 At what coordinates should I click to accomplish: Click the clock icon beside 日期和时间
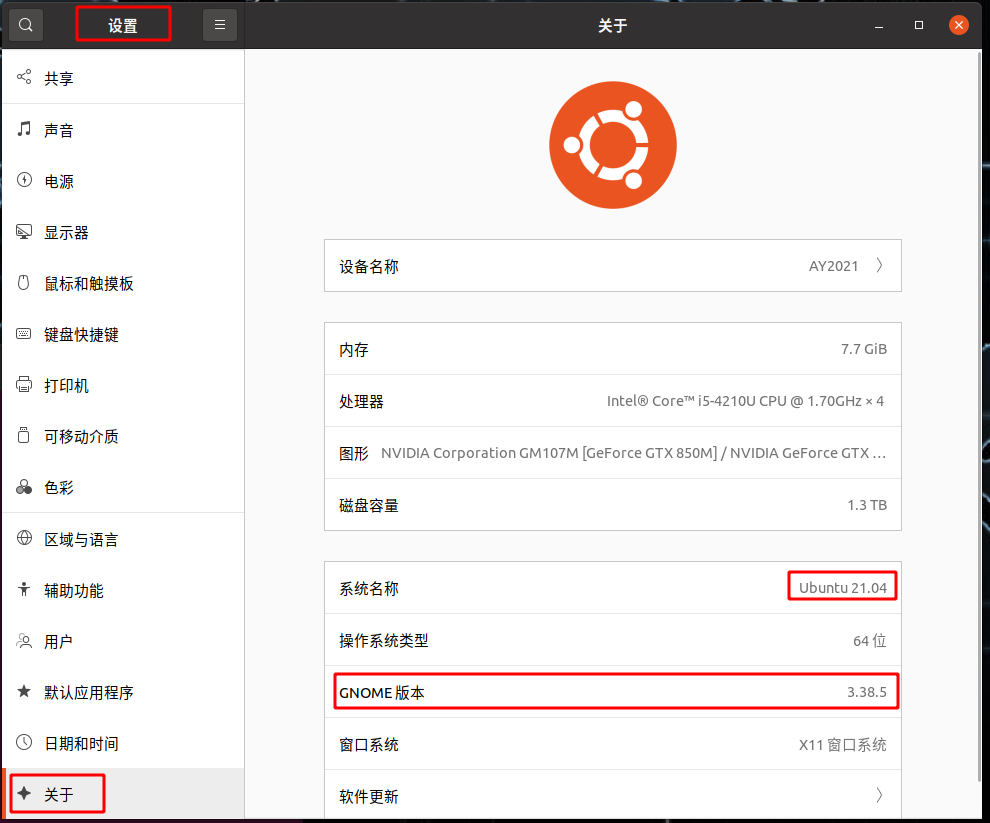[x=24, y=742]
